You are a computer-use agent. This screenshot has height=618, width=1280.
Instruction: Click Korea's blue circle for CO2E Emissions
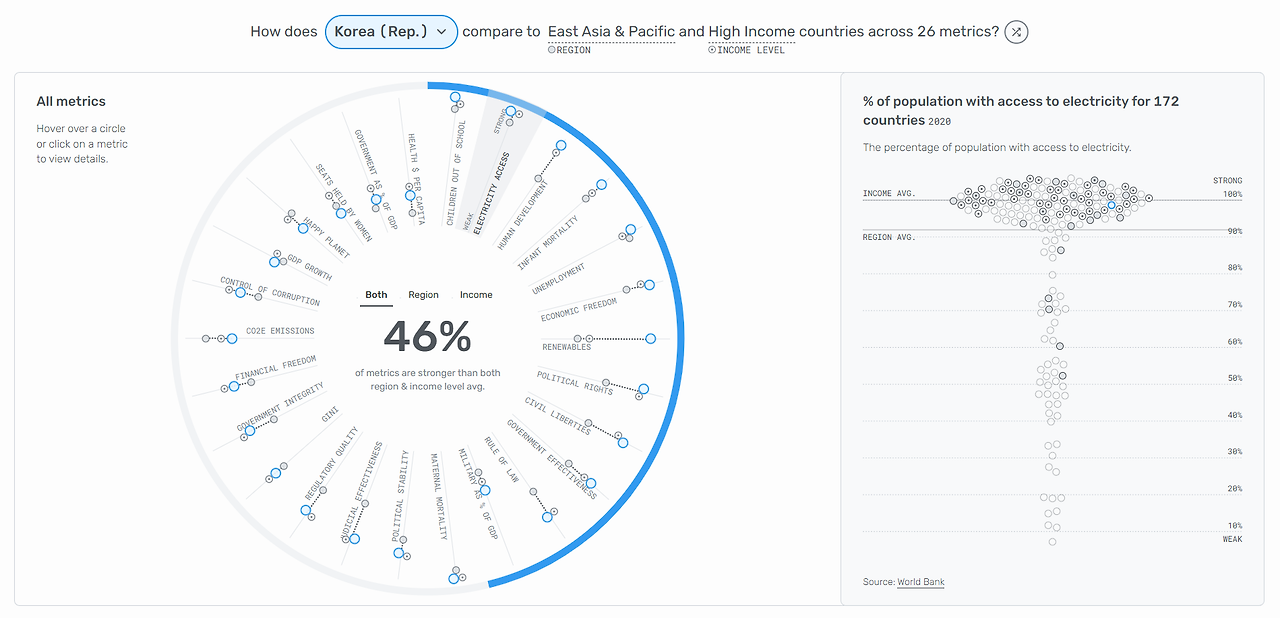click(x=232, y=339)
